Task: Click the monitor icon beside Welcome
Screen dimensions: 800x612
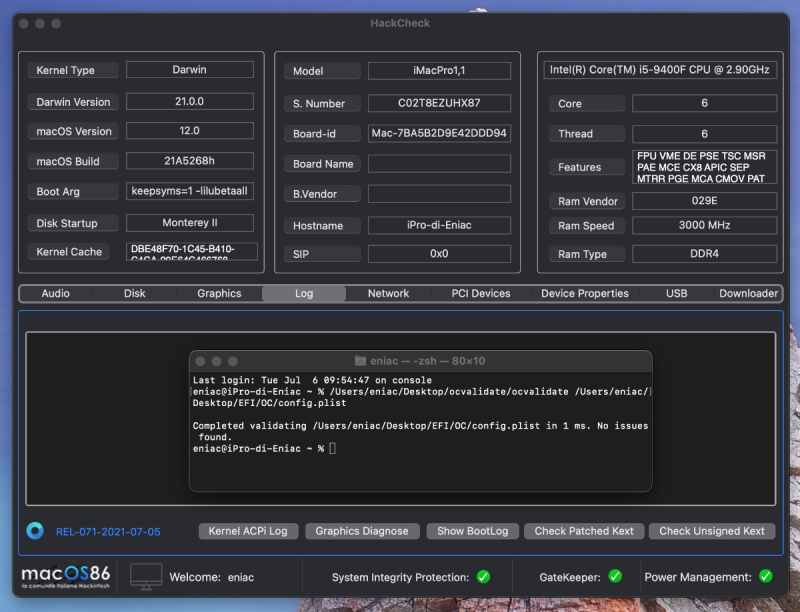Action: 146,577
